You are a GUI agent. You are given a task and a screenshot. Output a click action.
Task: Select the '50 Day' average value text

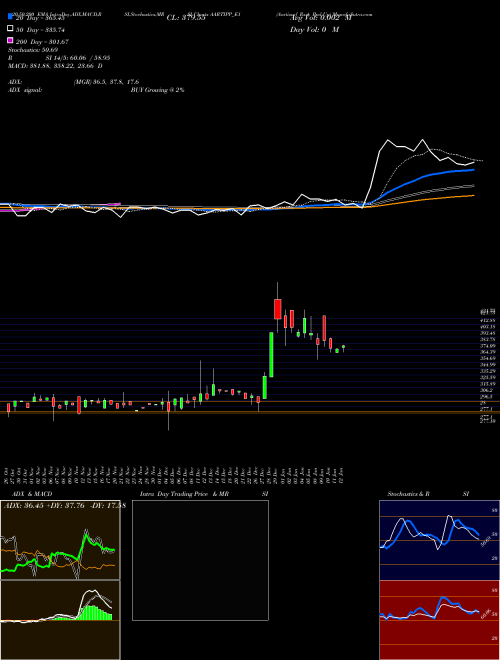click(40, 30)
